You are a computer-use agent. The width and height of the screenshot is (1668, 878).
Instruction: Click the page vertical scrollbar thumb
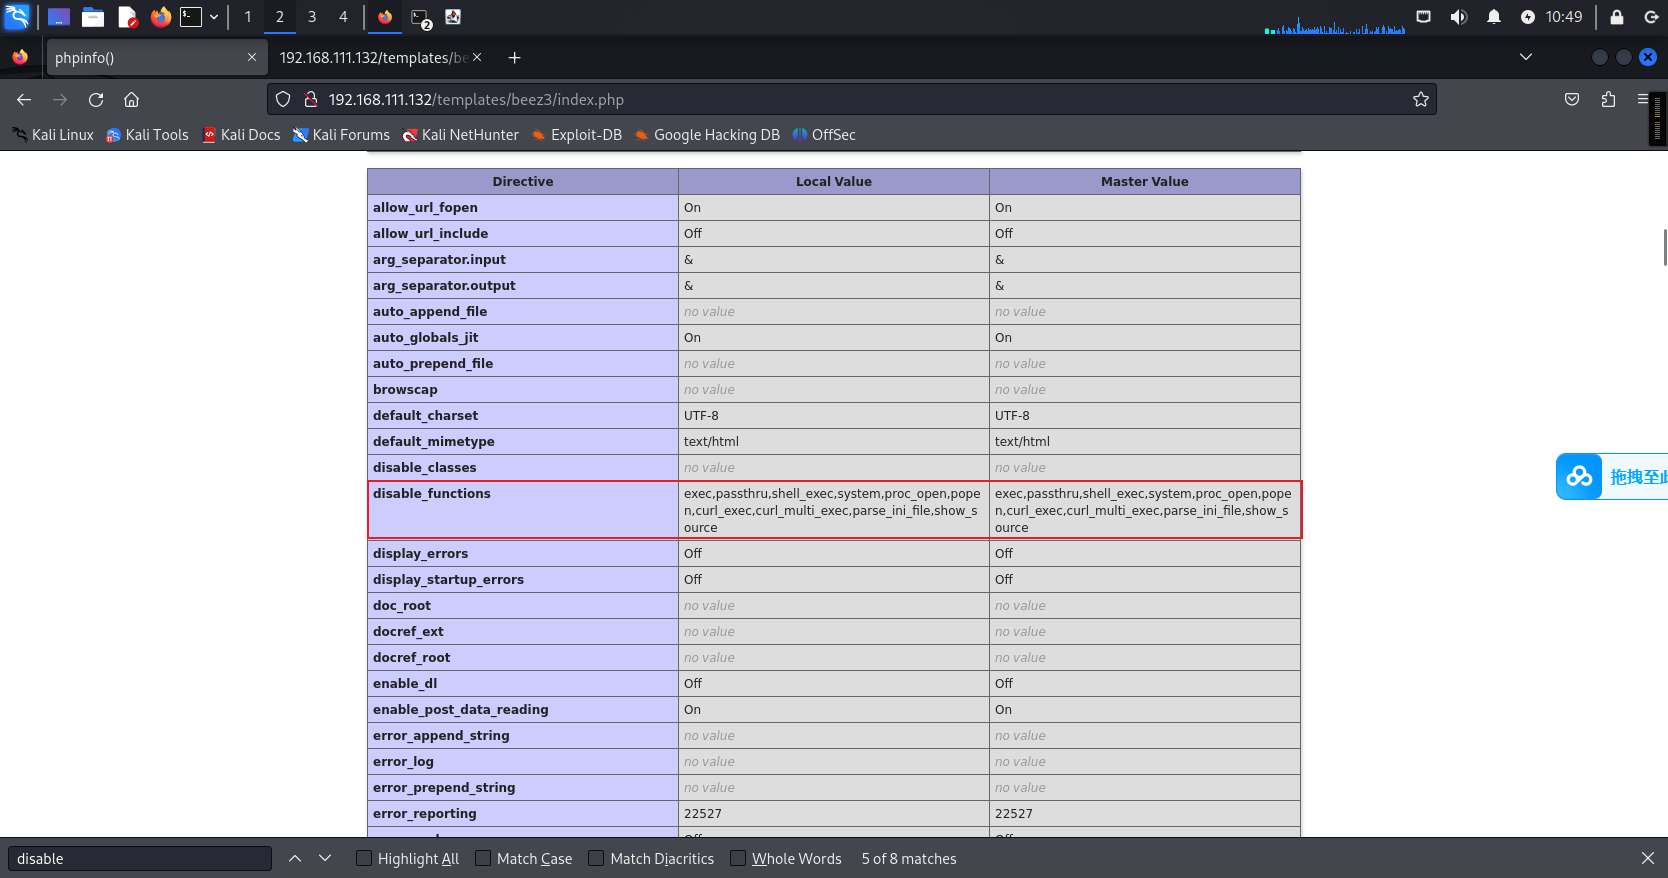[1664, 247]
